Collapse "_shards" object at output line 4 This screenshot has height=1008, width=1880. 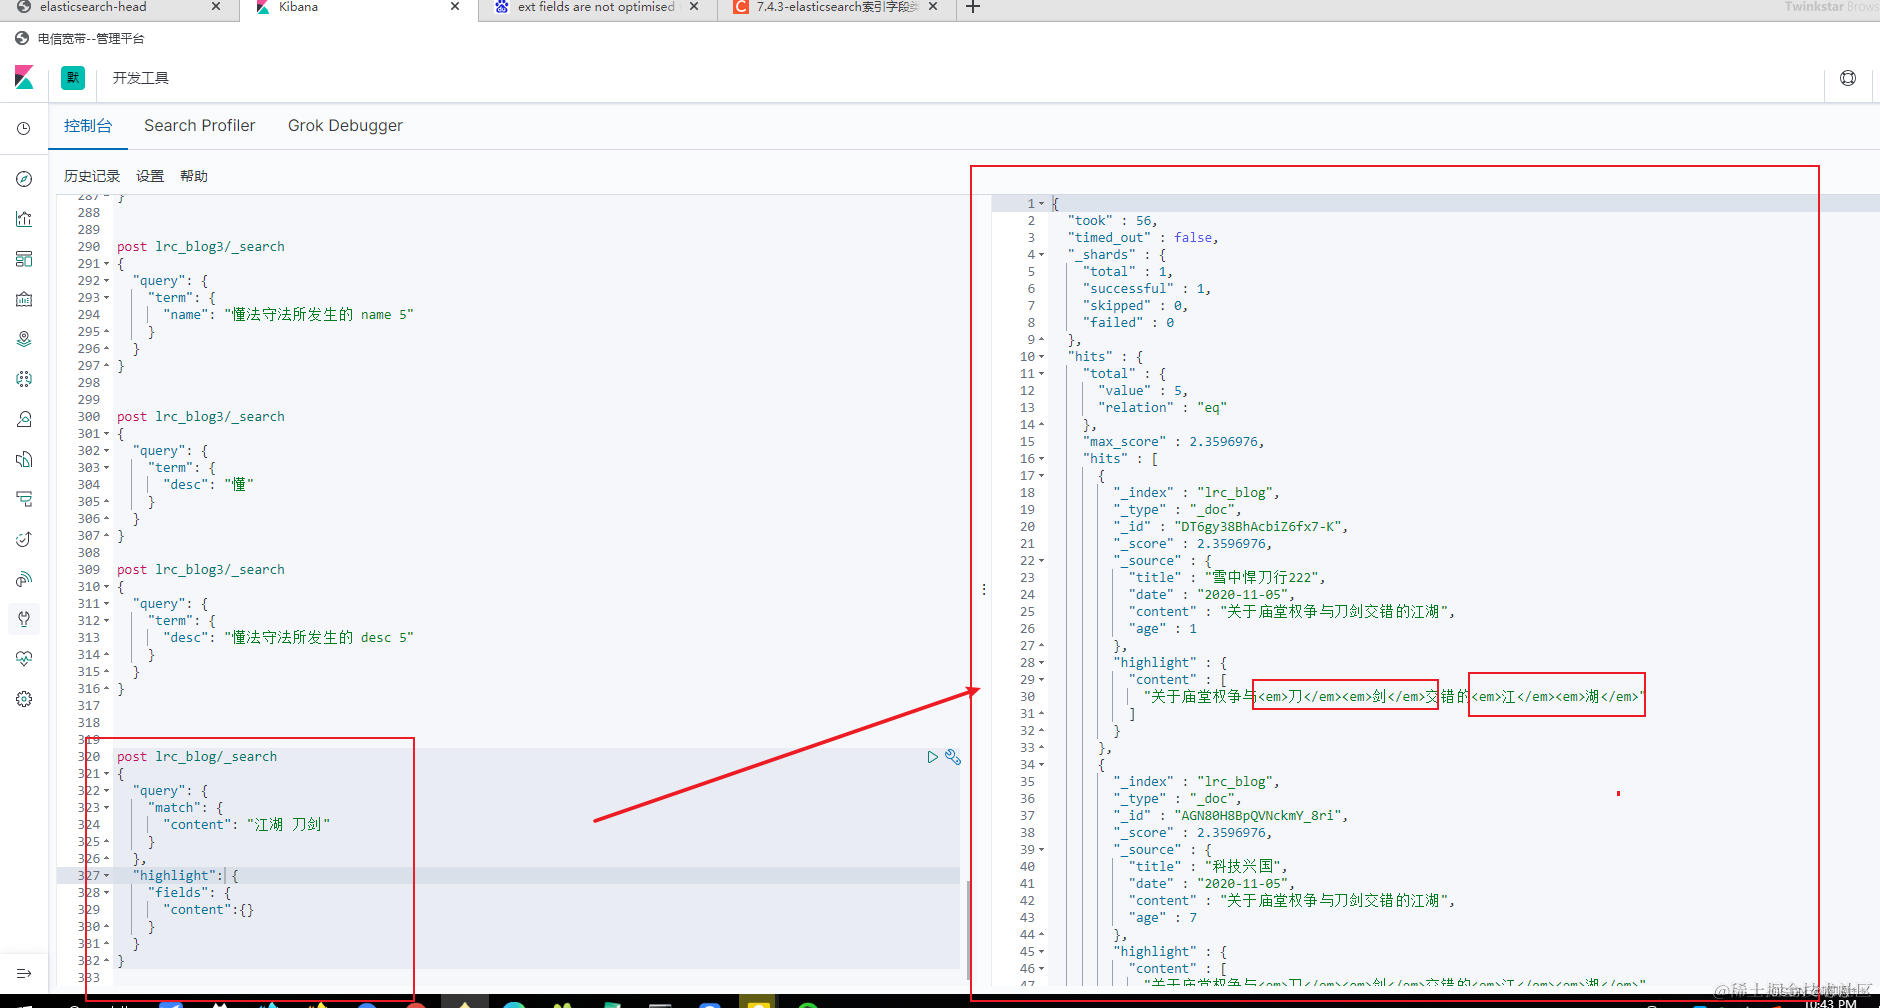point(1041,255)
